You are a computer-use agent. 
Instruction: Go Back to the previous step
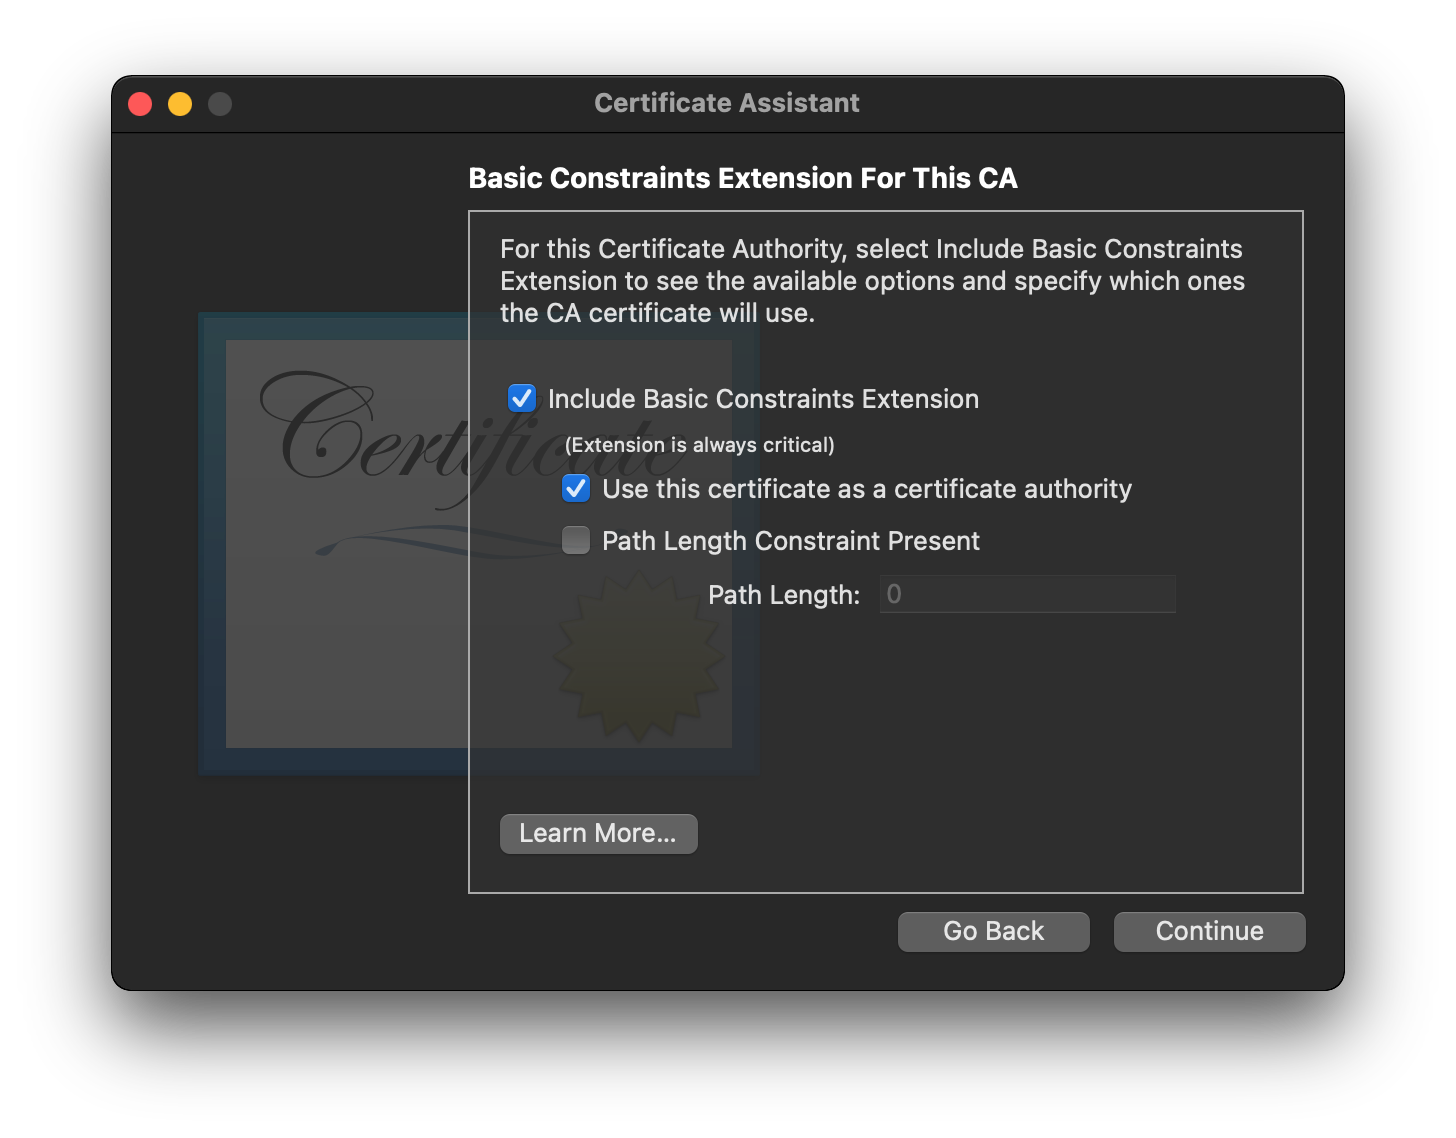pyautogui.click(x=993, y=931)
